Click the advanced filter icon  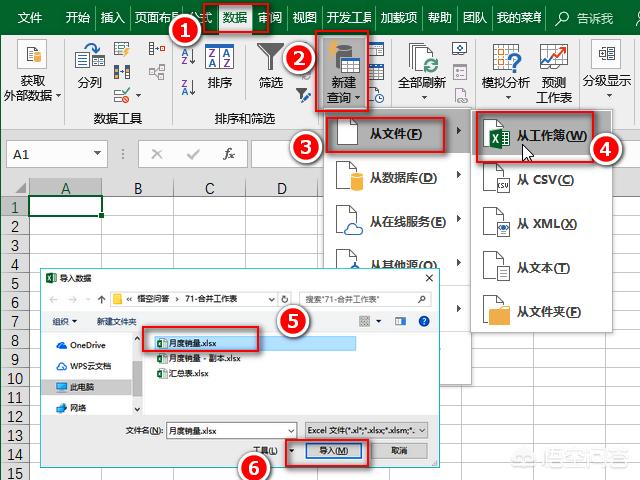(302, 95)
